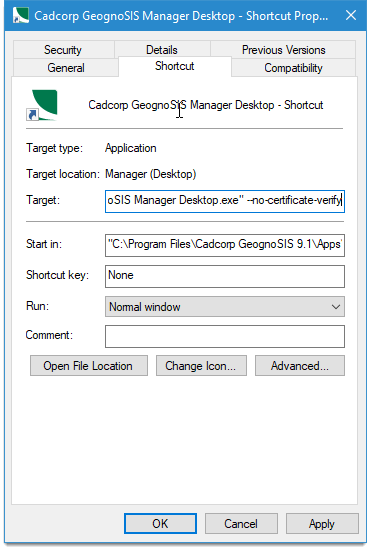371x551 pixels.
Task: Switch to the General tab
Action: (x=66, y=67)
